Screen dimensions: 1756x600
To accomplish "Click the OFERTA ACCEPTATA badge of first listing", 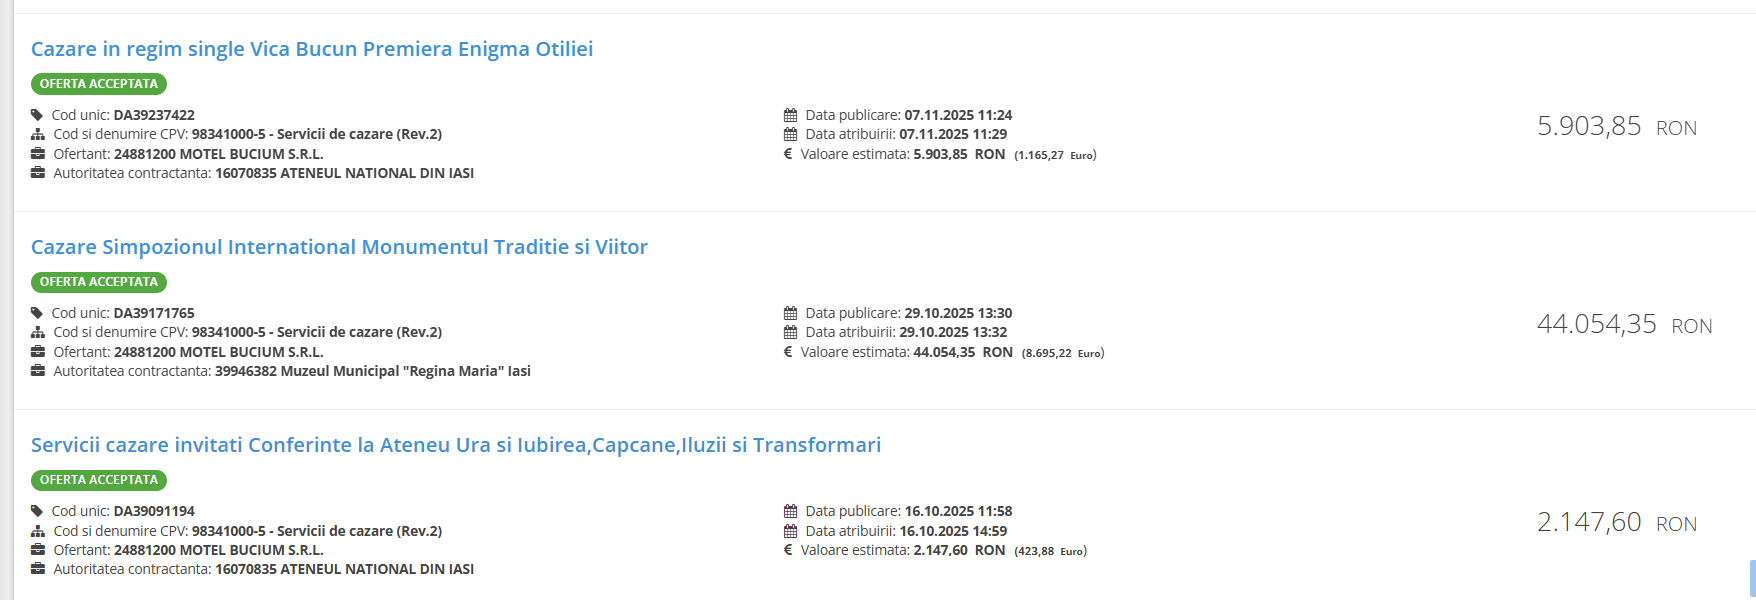I will coord(98,84).
